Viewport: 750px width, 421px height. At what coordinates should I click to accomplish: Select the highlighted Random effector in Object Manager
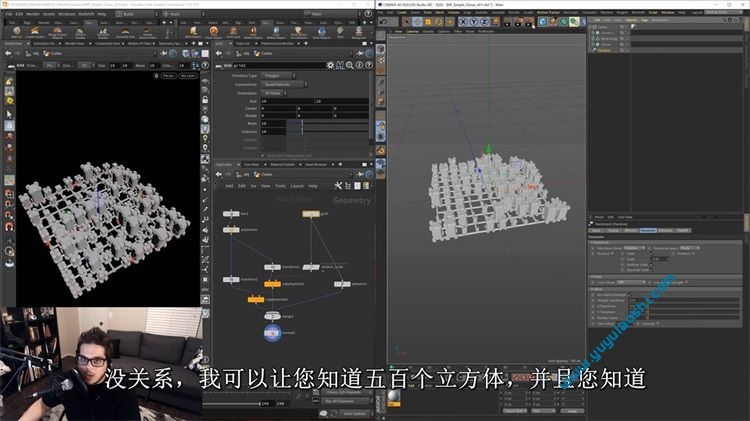coord(605,50)
